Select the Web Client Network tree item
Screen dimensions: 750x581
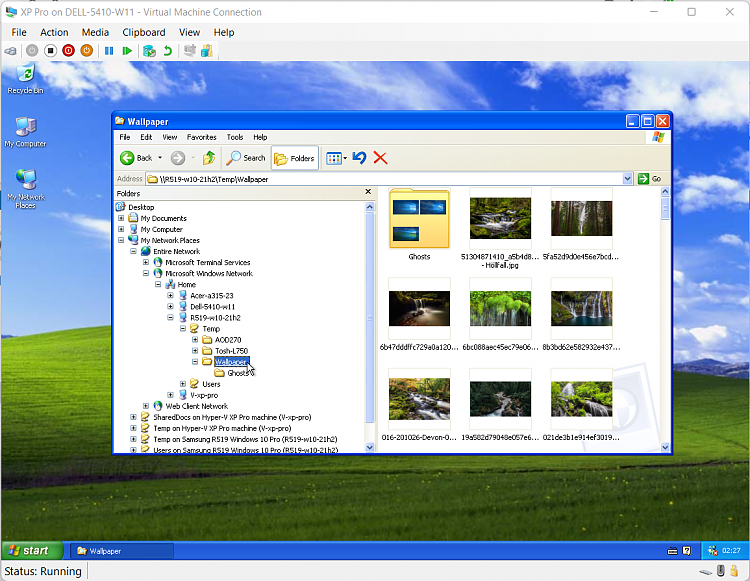point(197,406)
